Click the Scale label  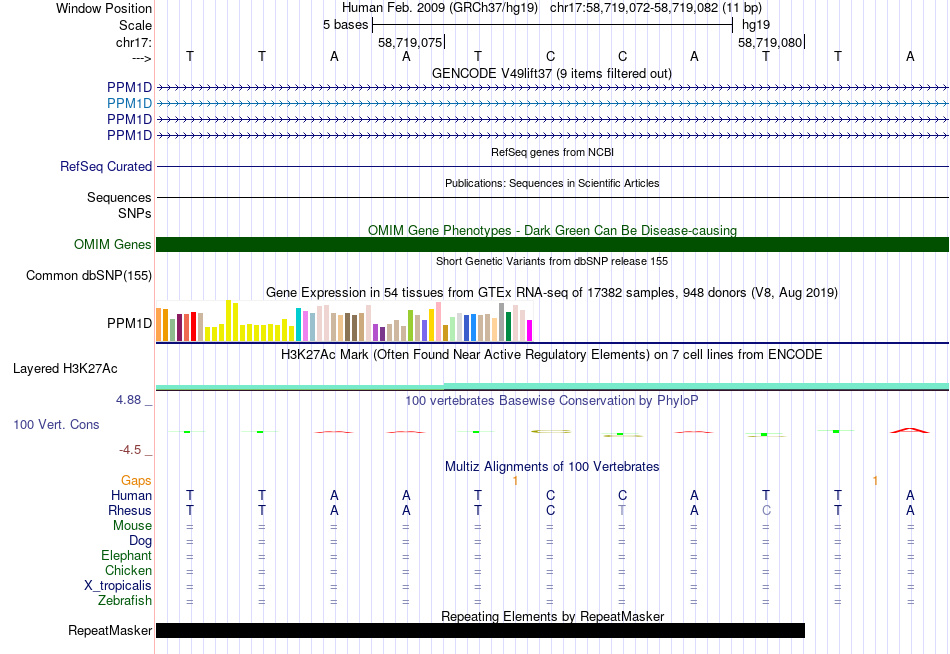(x=135, y=25)
